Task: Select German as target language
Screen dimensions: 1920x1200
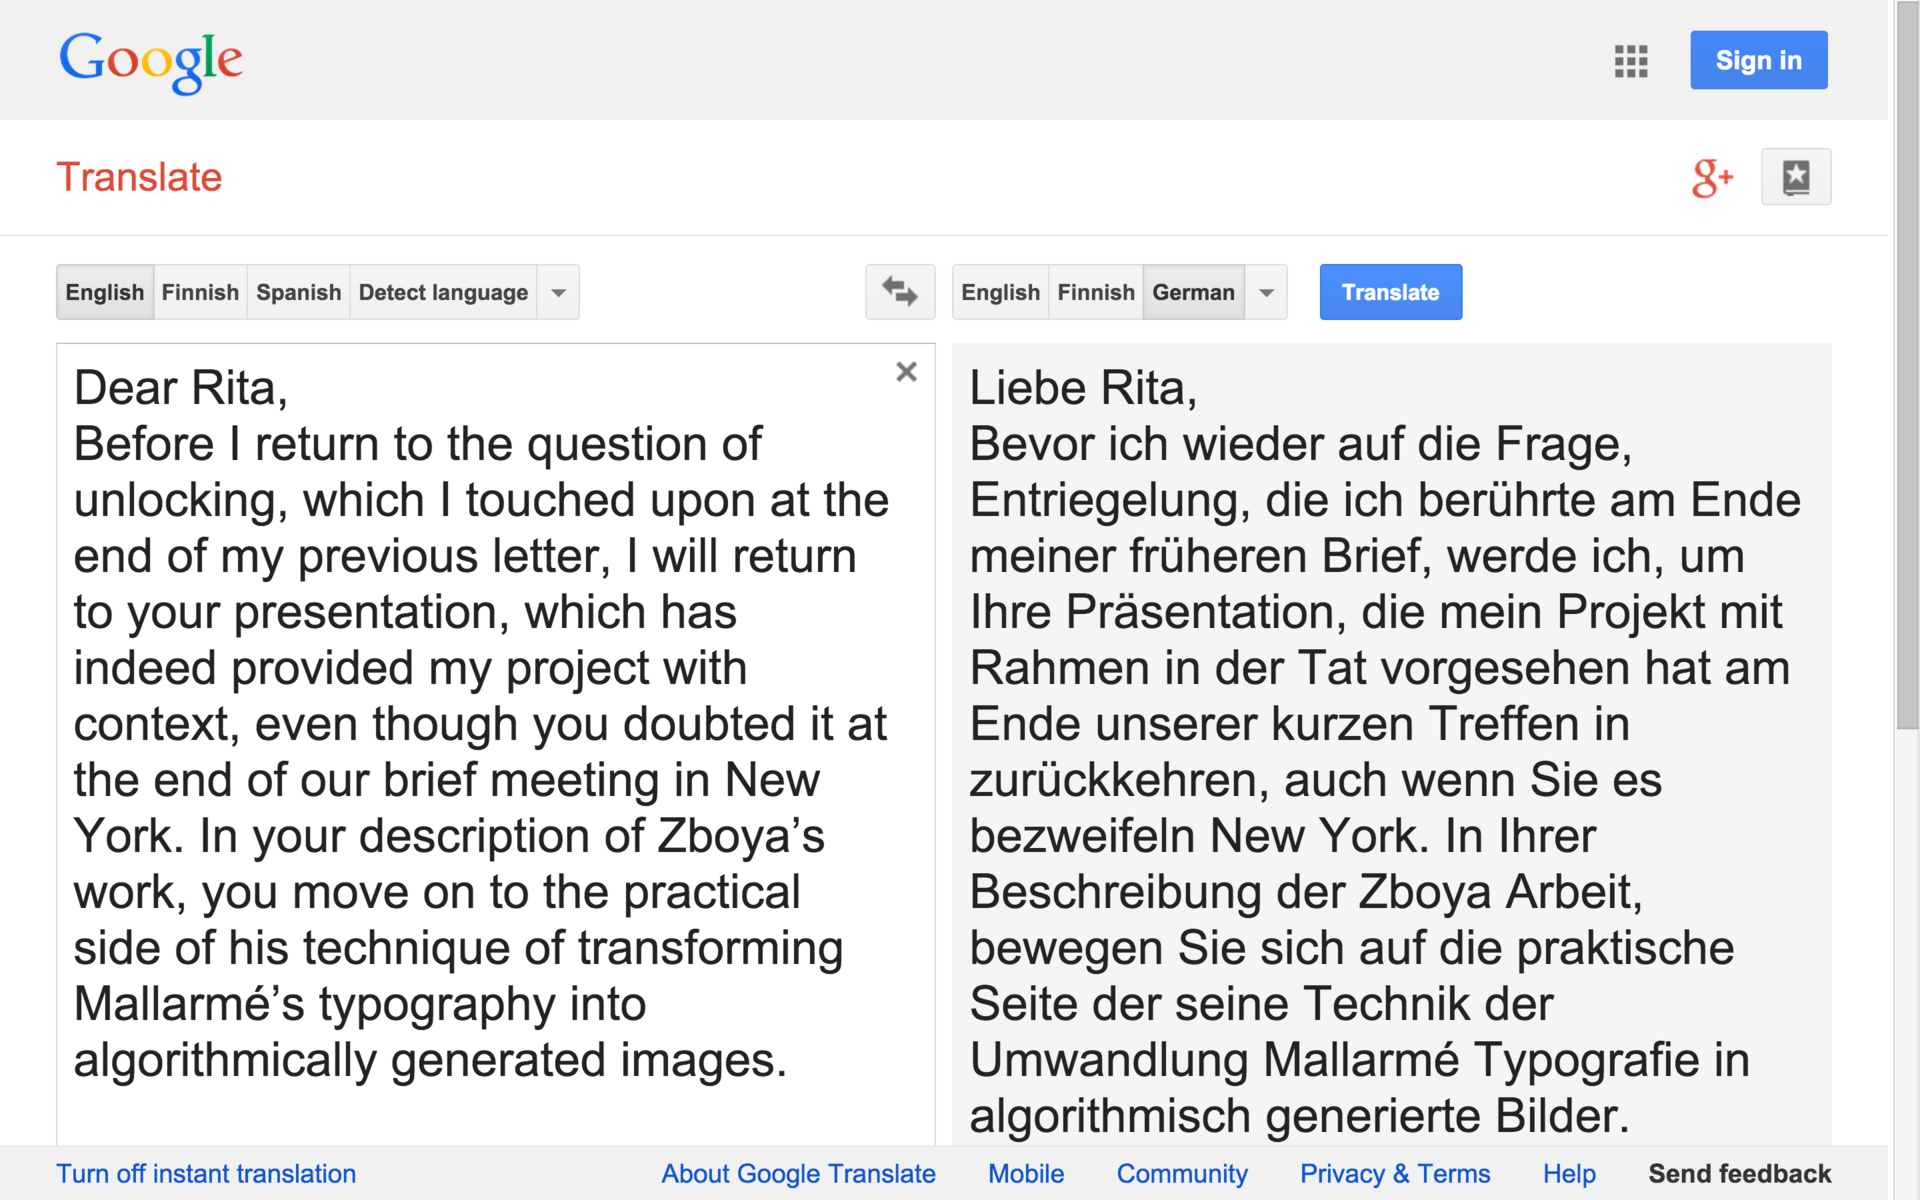Action: click(1193, 292)
